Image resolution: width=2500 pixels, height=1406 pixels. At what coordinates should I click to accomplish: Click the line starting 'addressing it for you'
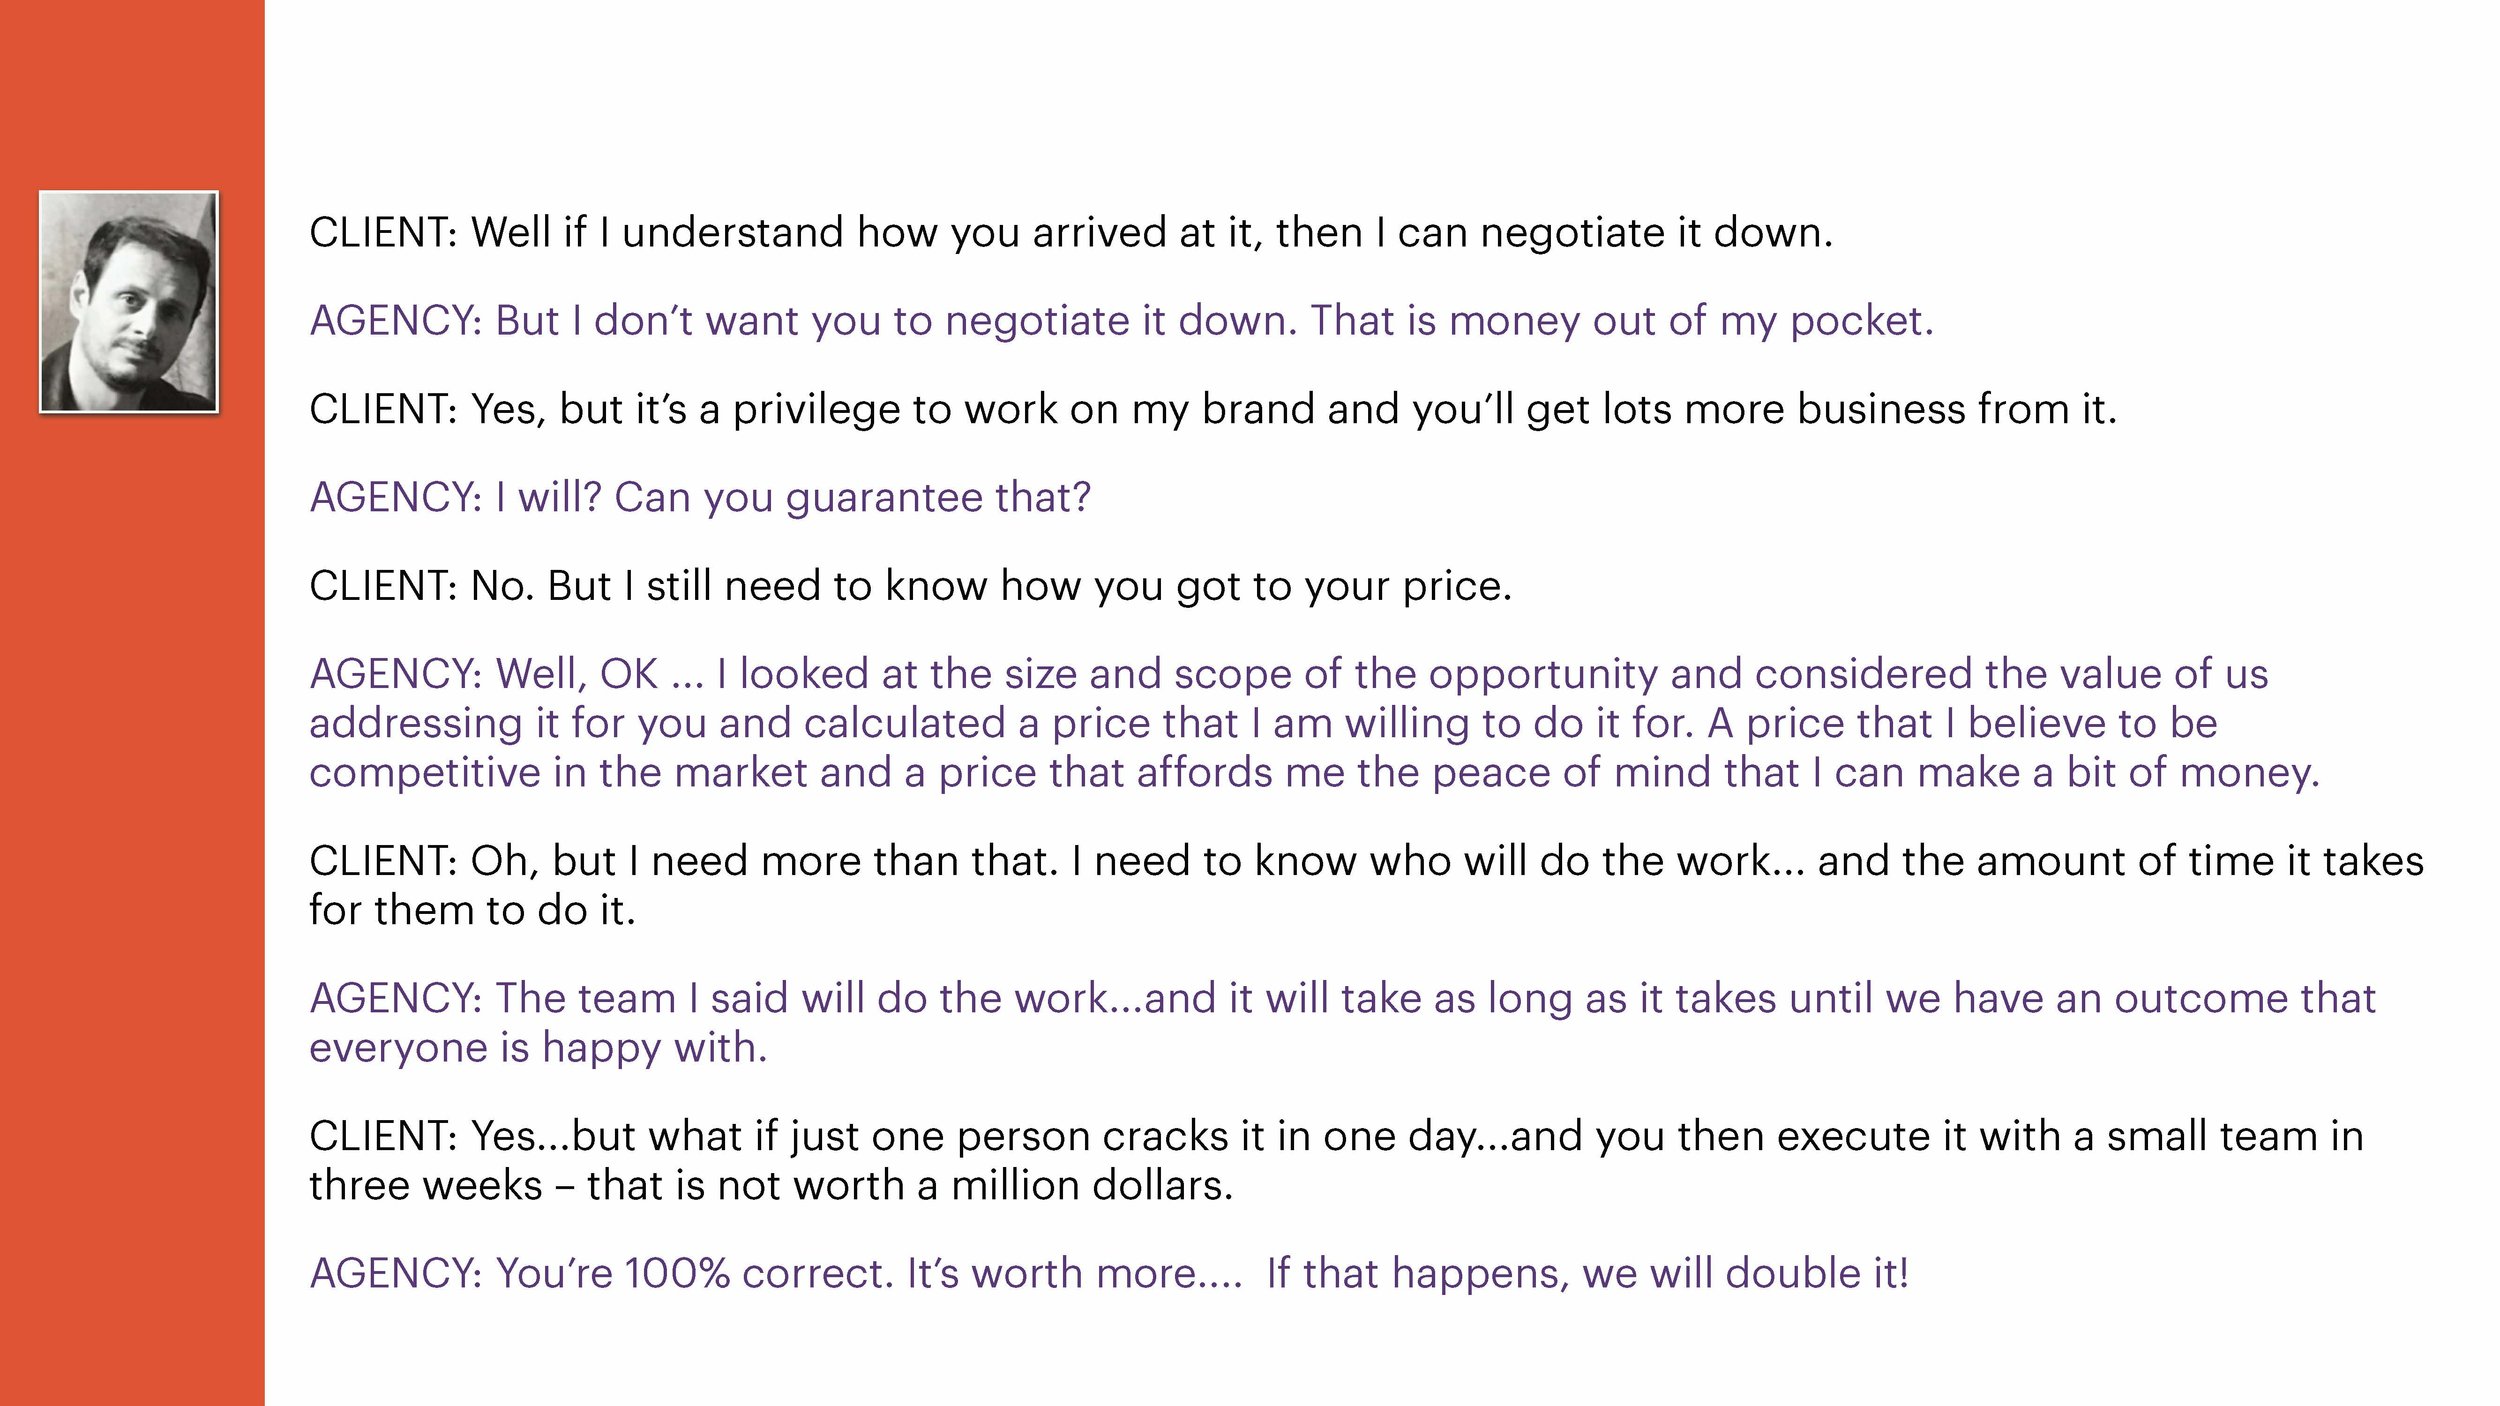coord(1264,723)
